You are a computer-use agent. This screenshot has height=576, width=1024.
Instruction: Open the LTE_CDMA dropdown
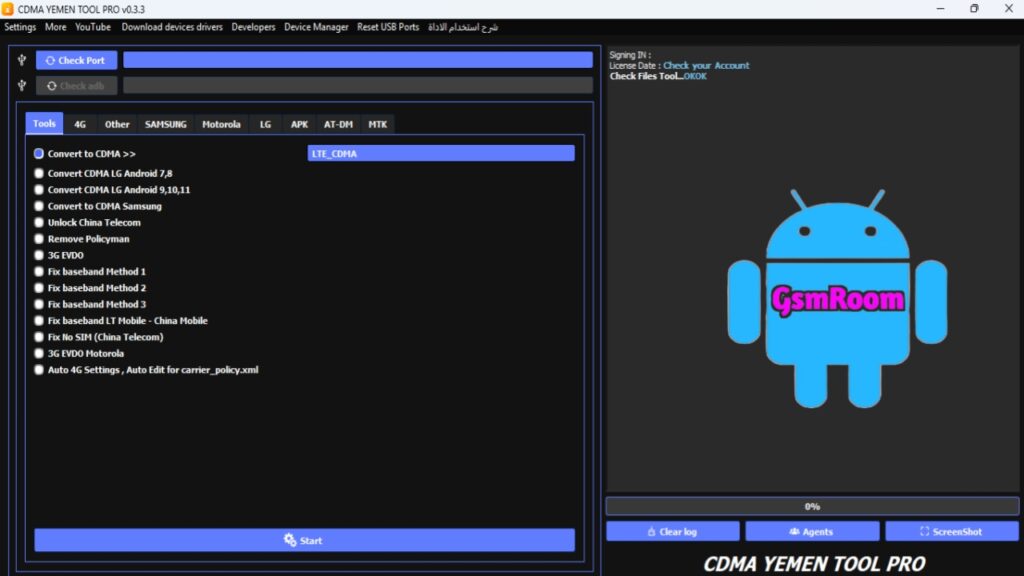tap(440, 154)
